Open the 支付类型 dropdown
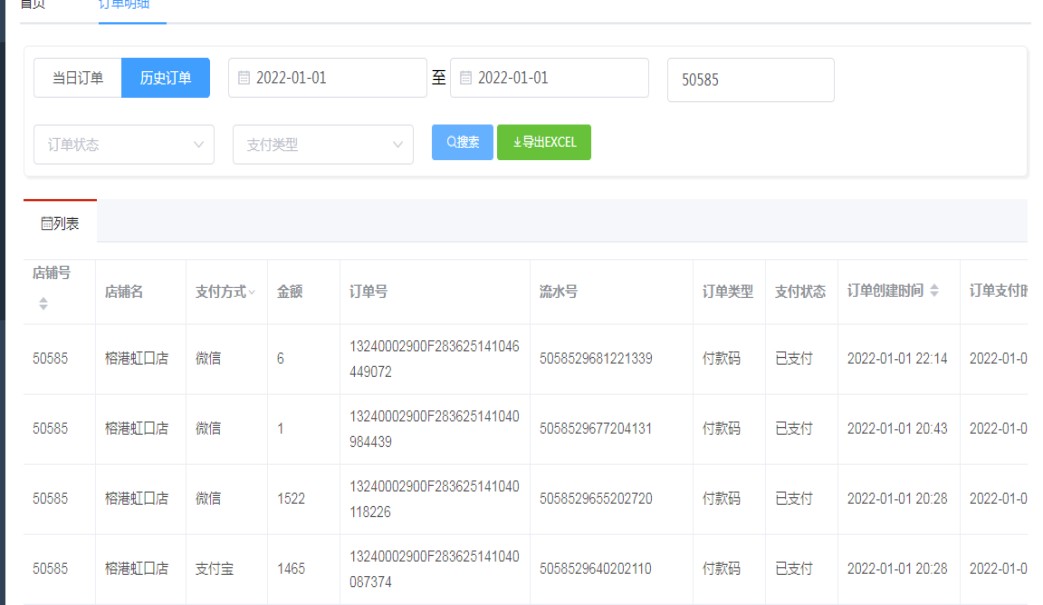This screenshot has height=605, width=1043. click(x=322, y=144)
